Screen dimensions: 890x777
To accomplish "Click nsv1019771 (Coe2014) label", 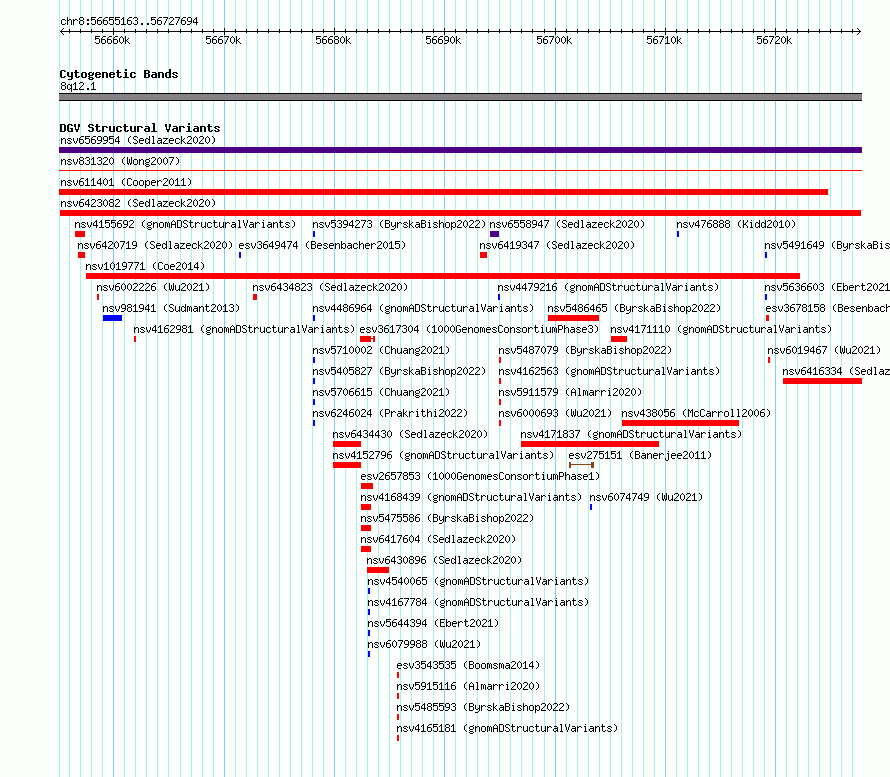I will pyautogui.click(x=145, y=266).
